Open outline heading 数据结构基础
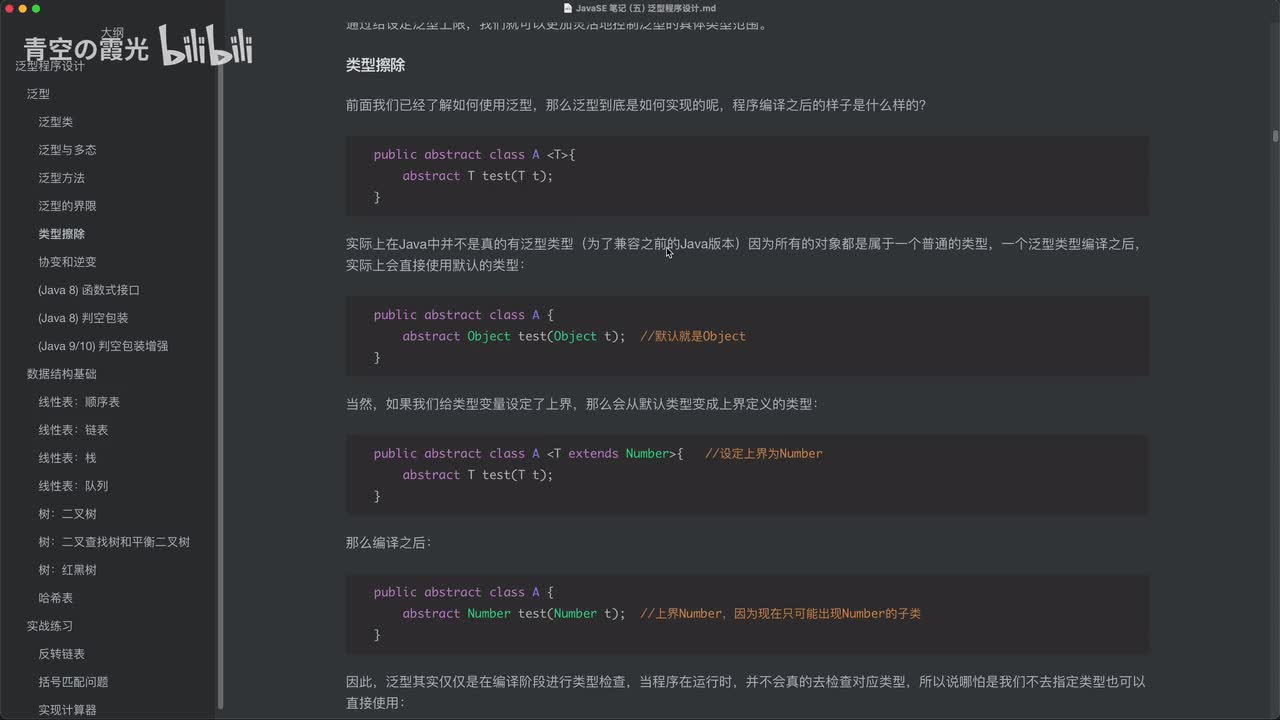This screenshot has width=1280, height=720. tap(62, 374)
